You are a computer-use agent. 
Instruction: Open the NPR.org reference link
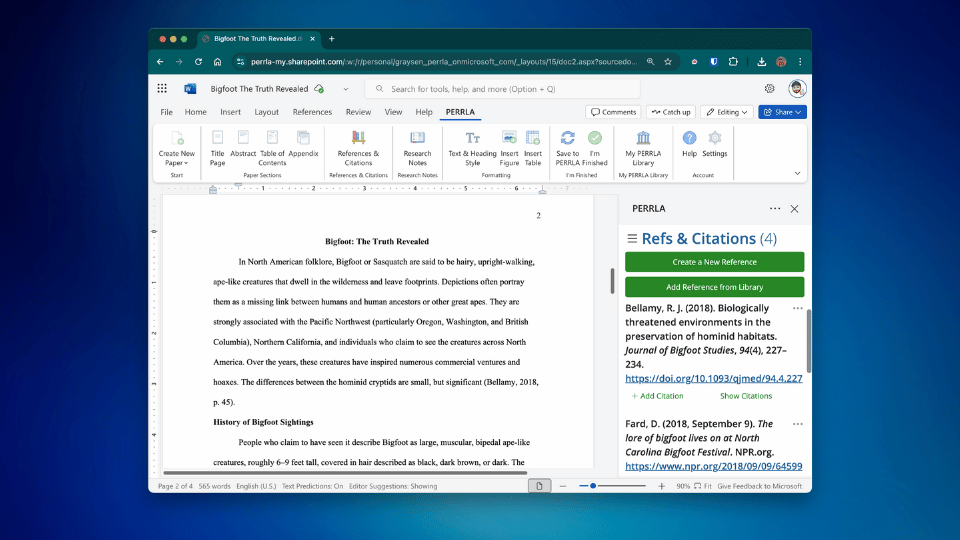pyautogui.click(x=714, y=466)
